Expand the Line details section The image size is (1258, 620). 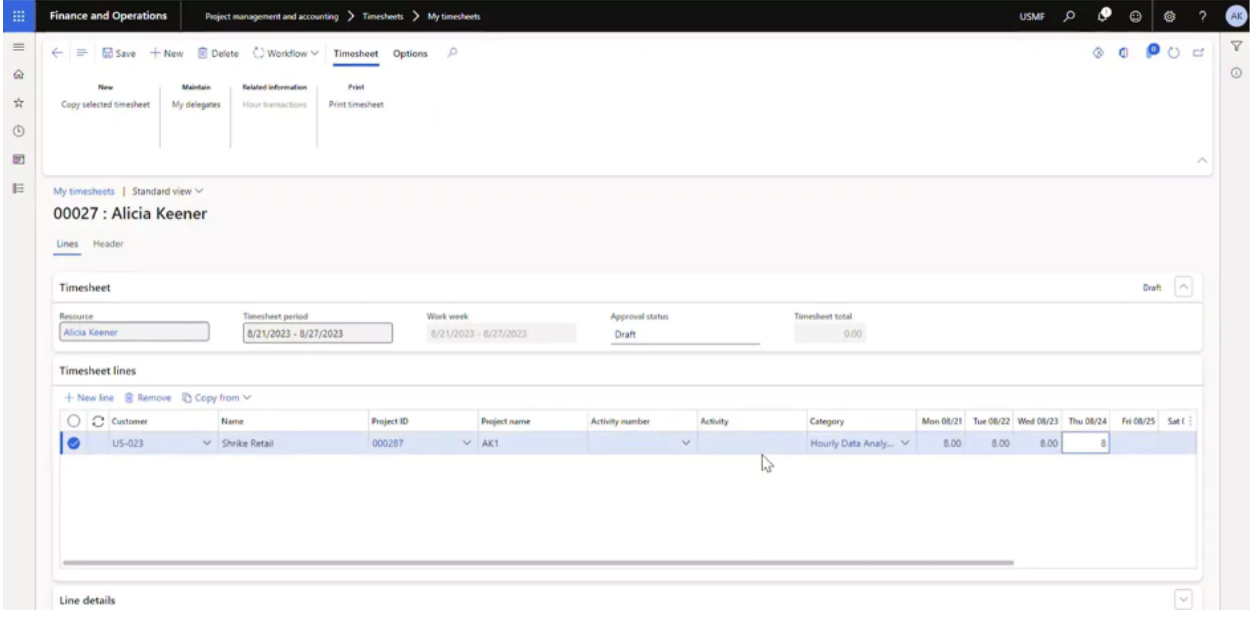click(x=1184, y=599)
